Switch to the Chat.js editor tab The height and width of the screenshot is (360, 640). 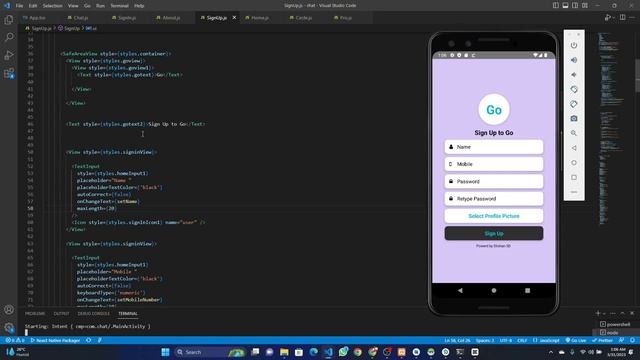pos(81,18)
